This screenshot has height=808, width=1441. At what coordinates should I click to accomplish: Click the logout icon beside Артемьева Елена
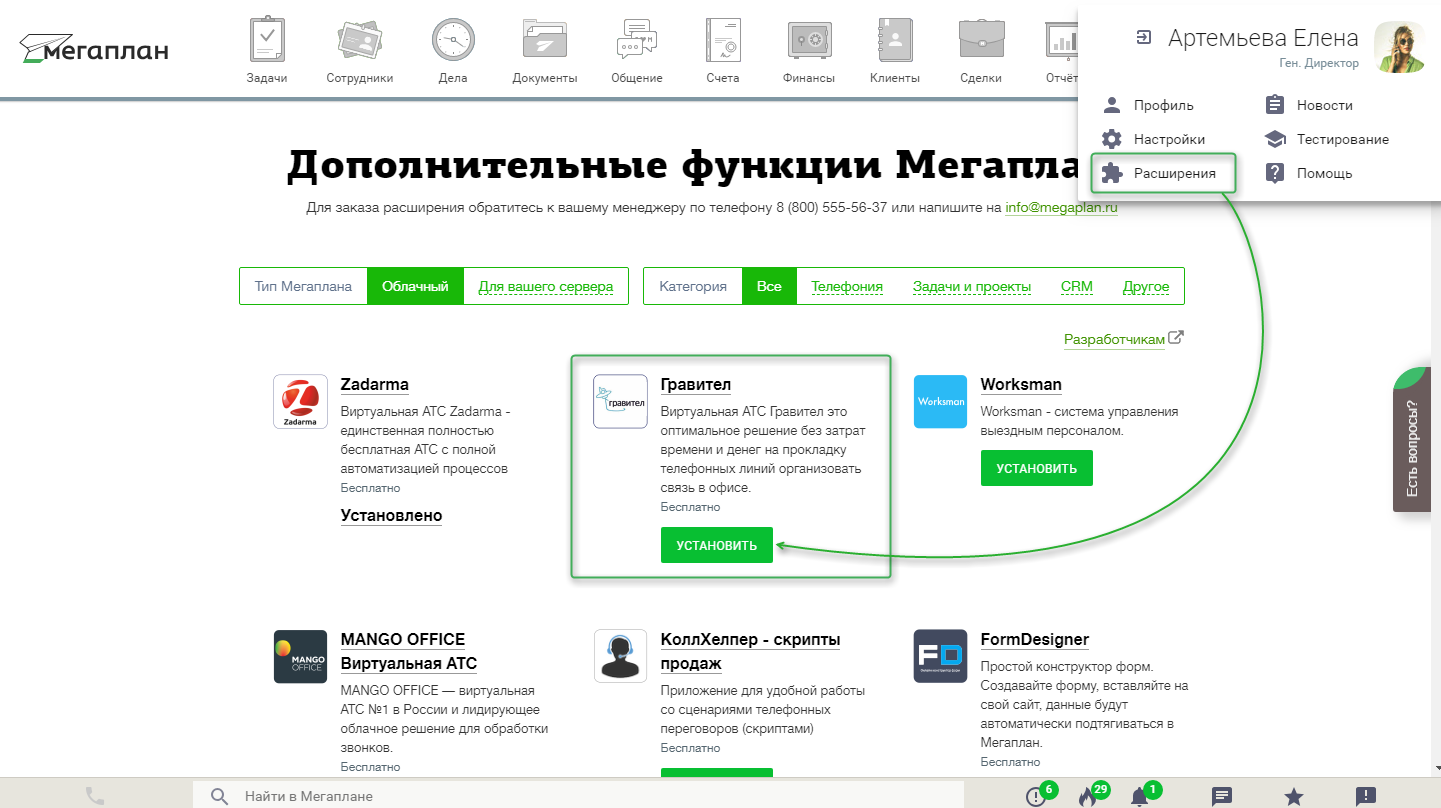(x=1144, y=38)
